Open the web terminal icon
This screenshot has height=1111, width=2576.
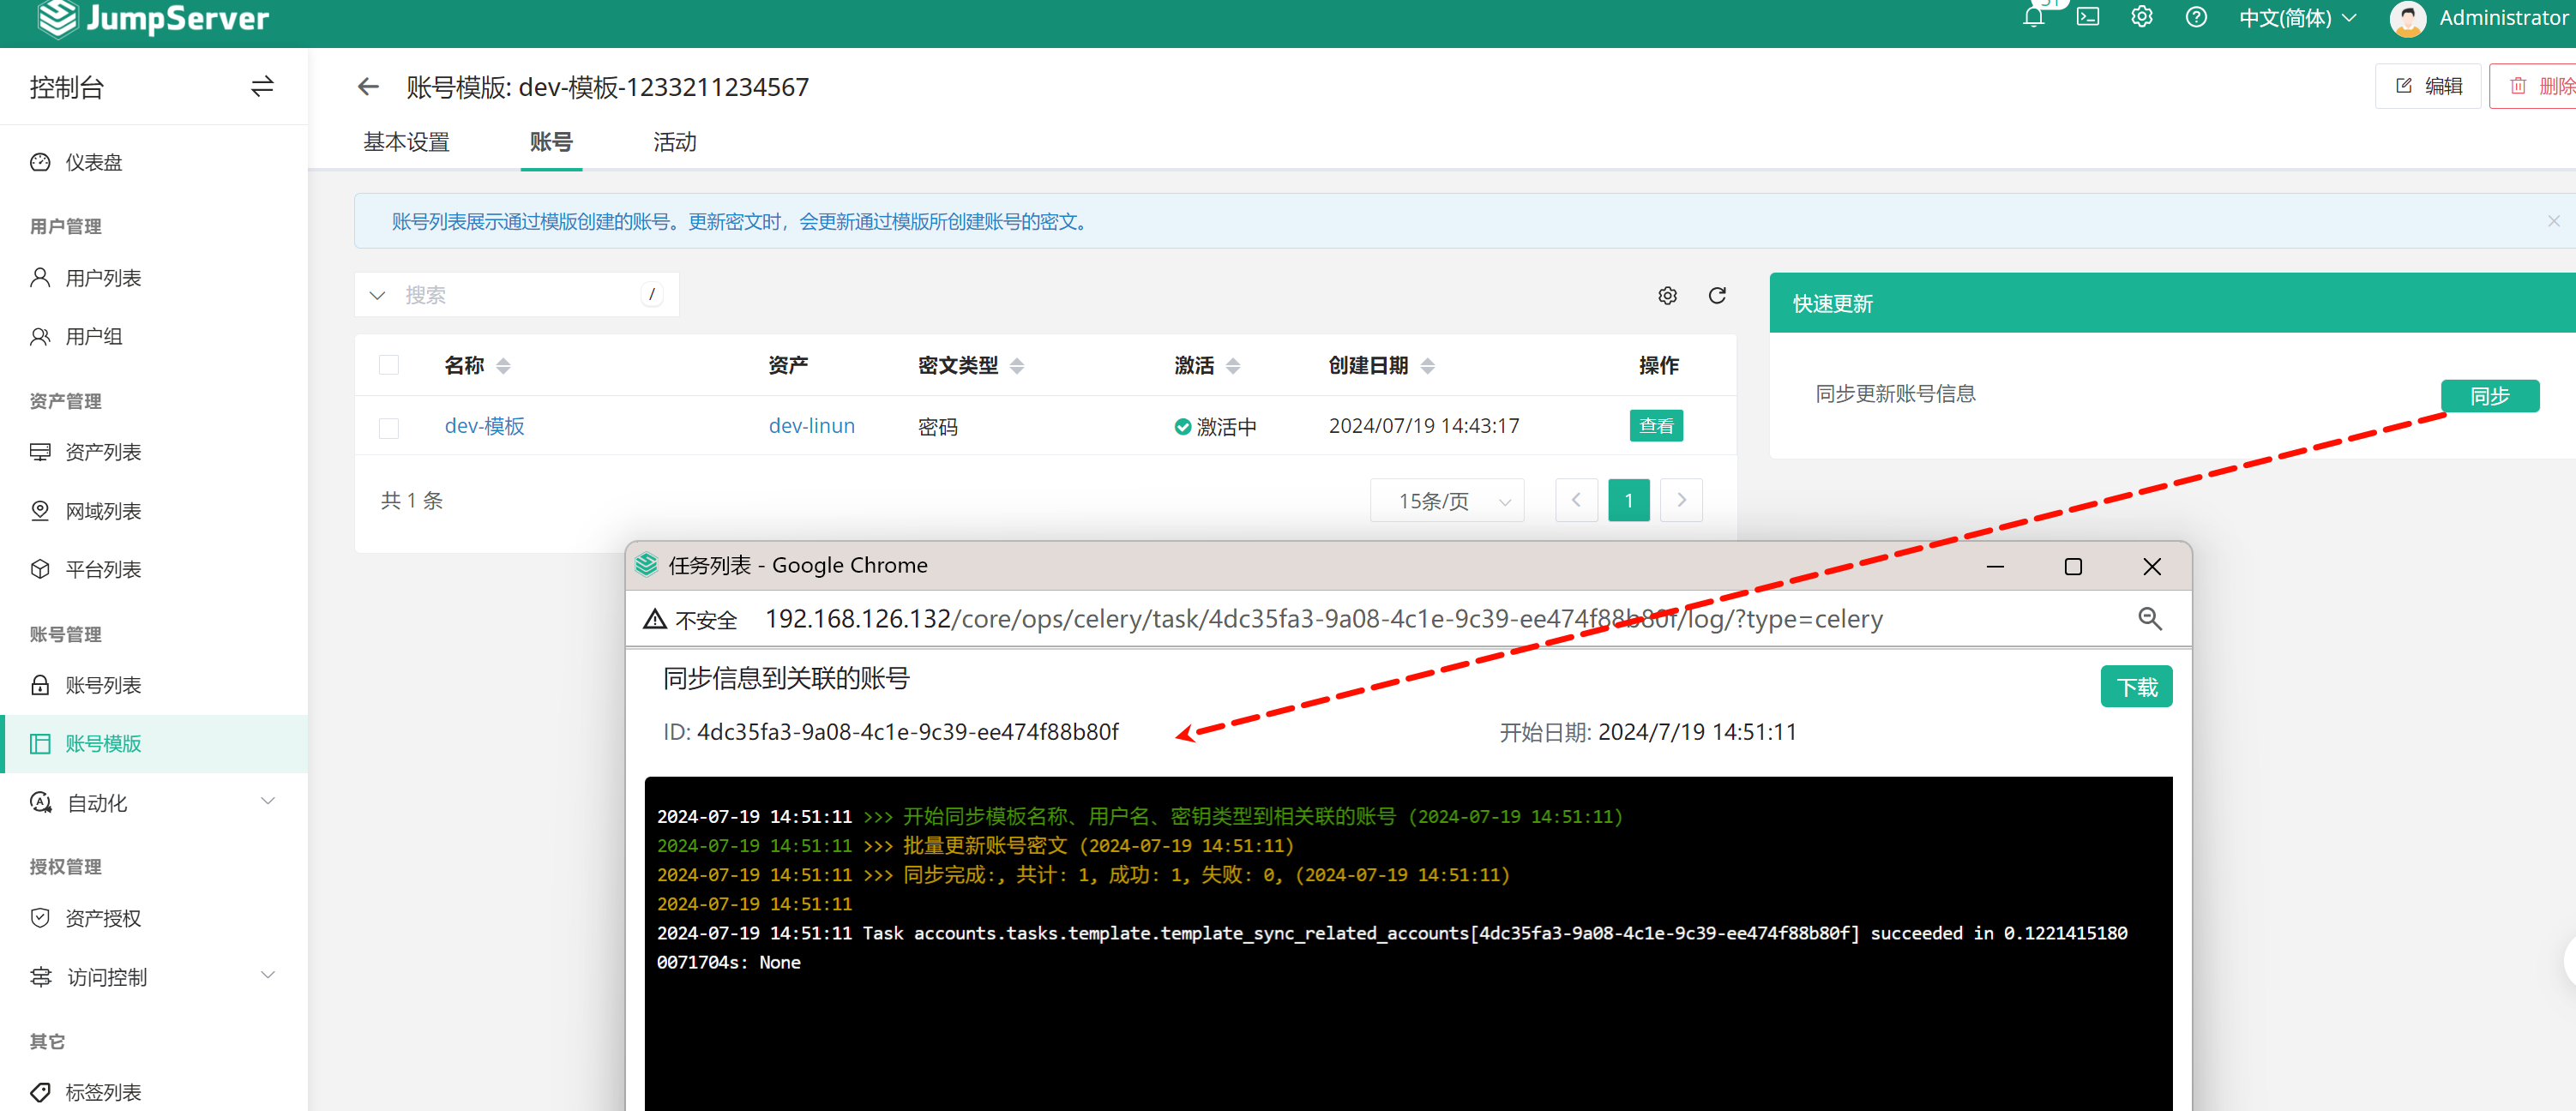coord(2088,17)
